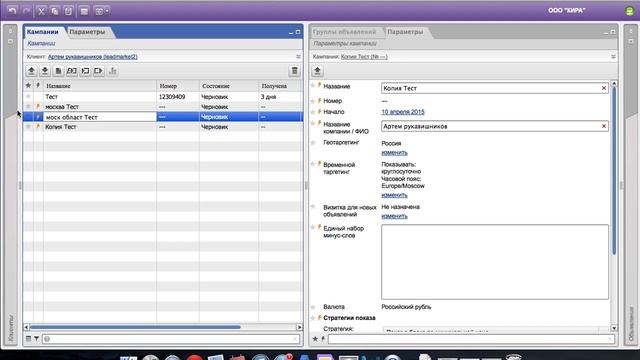
Task: Click scroll-right arrow of campaigns table
Action: [299, 327]
